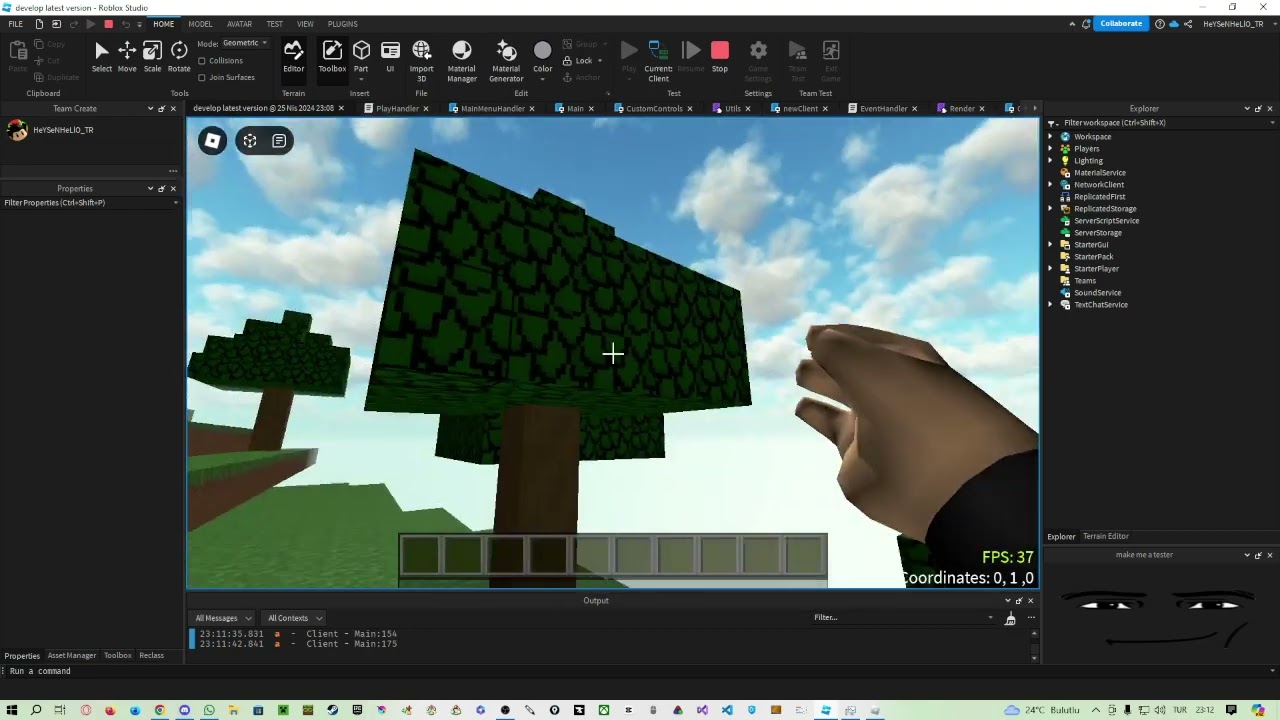Open the All Messages filter dropdown
The width and height of the screenshot is (1280, 720).
point(223,618)
